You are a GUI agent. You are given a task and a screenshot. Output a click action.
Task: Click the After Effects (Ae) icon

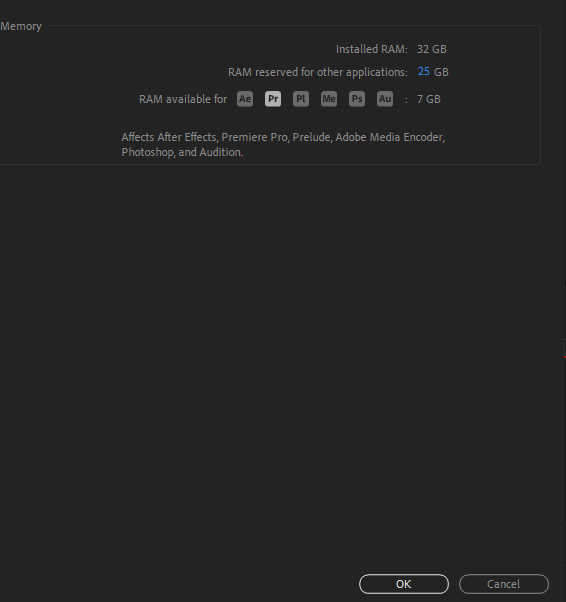245,99
